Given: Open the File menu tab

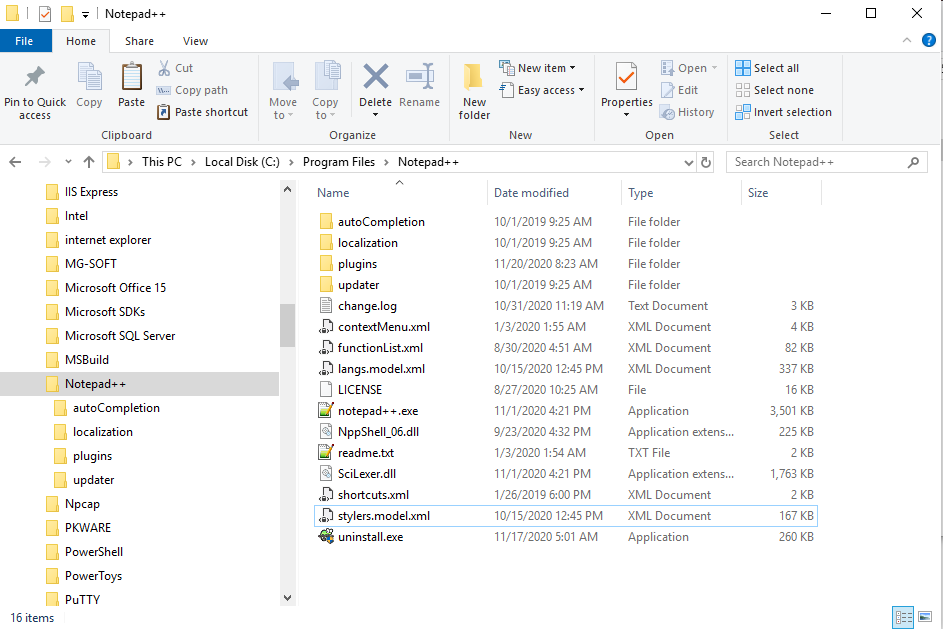Looking at the screenshot, I should click(24, 41).
